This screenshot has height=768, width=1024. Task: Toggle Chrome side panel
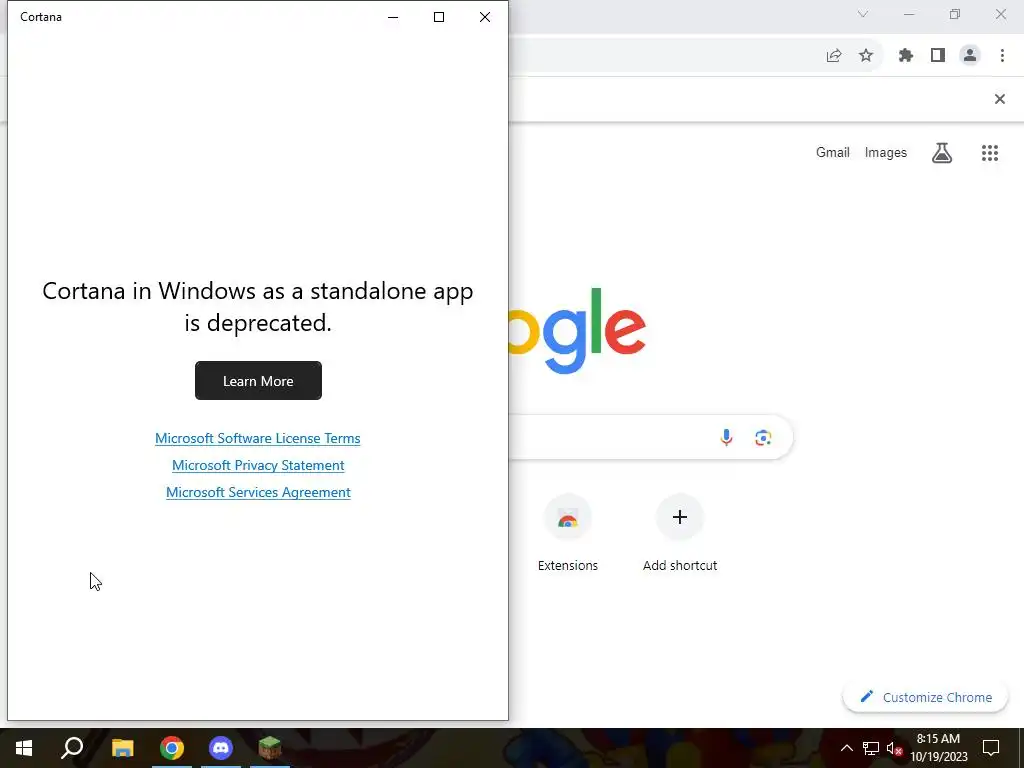(938, 56)
